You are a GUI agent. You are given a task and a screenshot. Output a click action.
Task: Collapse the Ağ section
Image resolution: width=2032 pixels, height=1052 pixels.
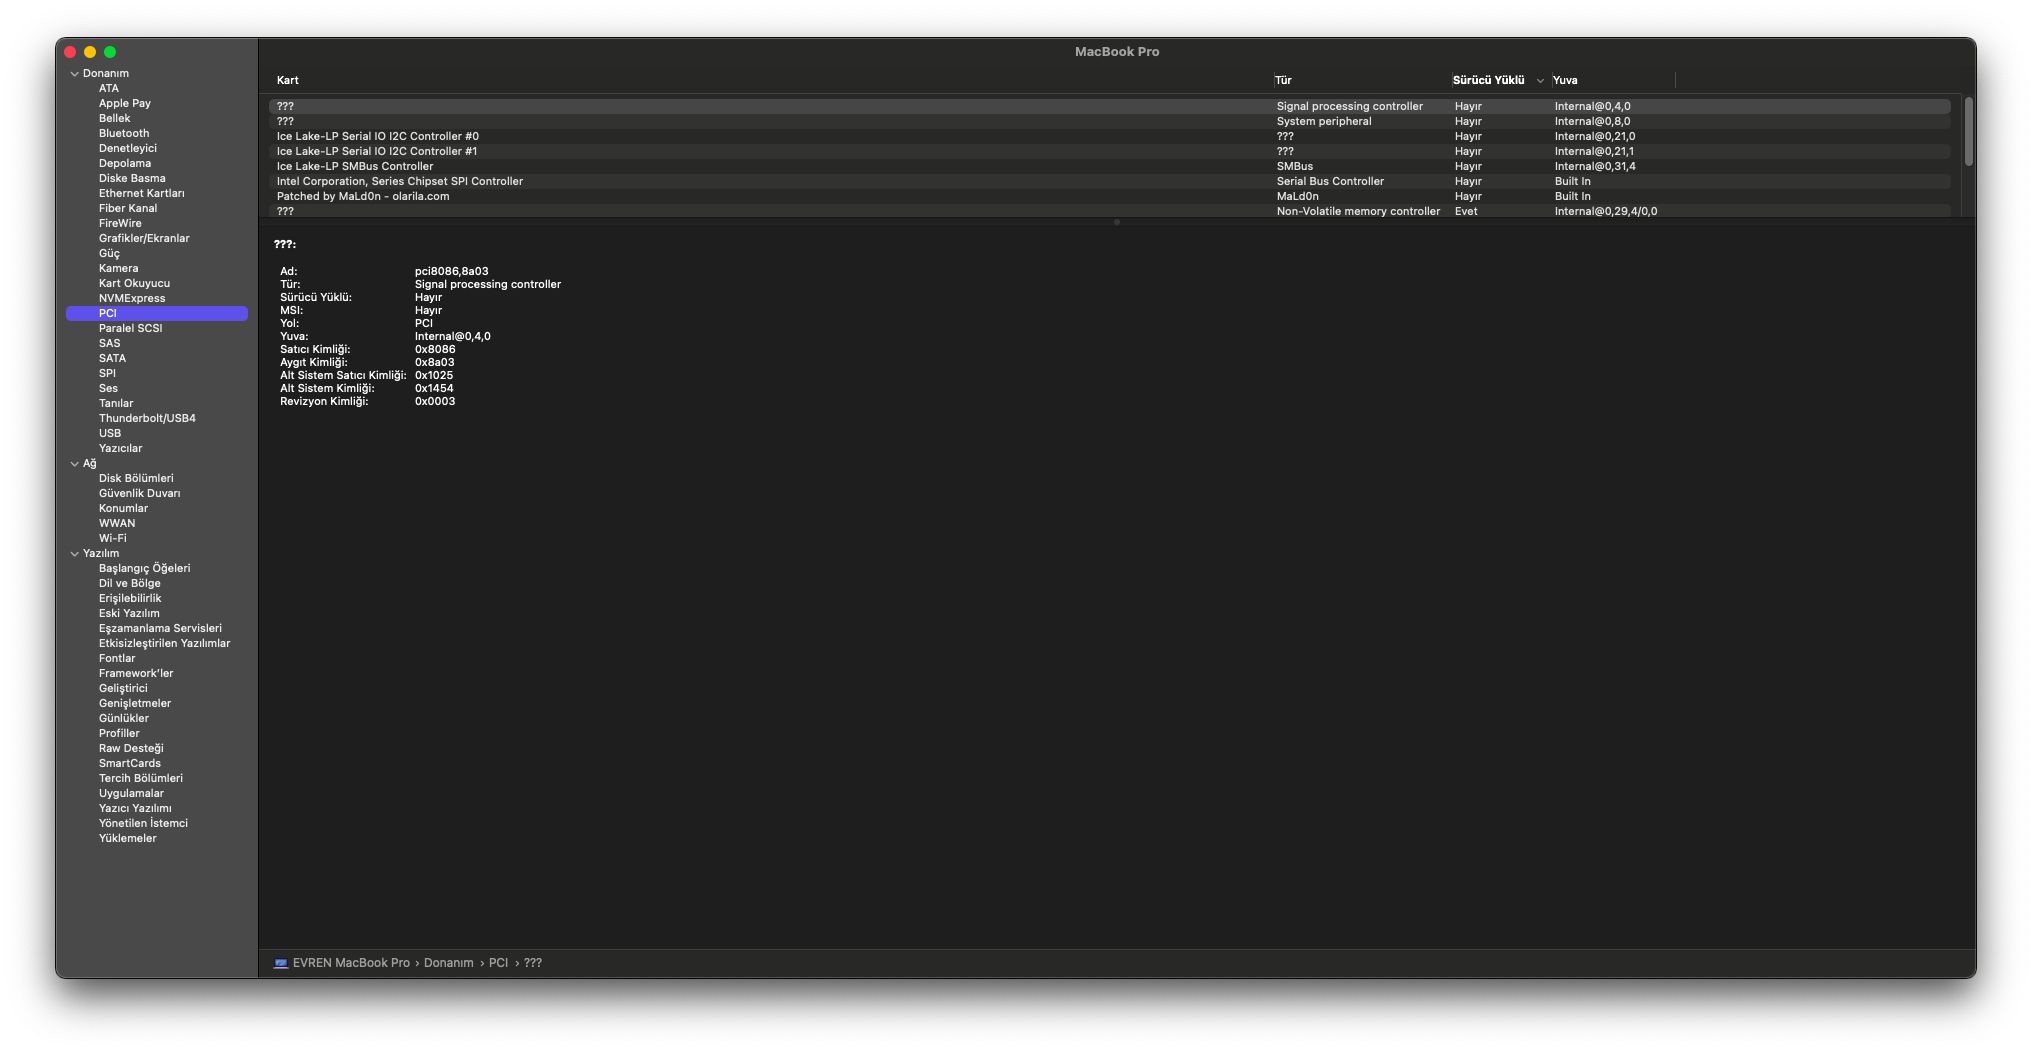75,464
